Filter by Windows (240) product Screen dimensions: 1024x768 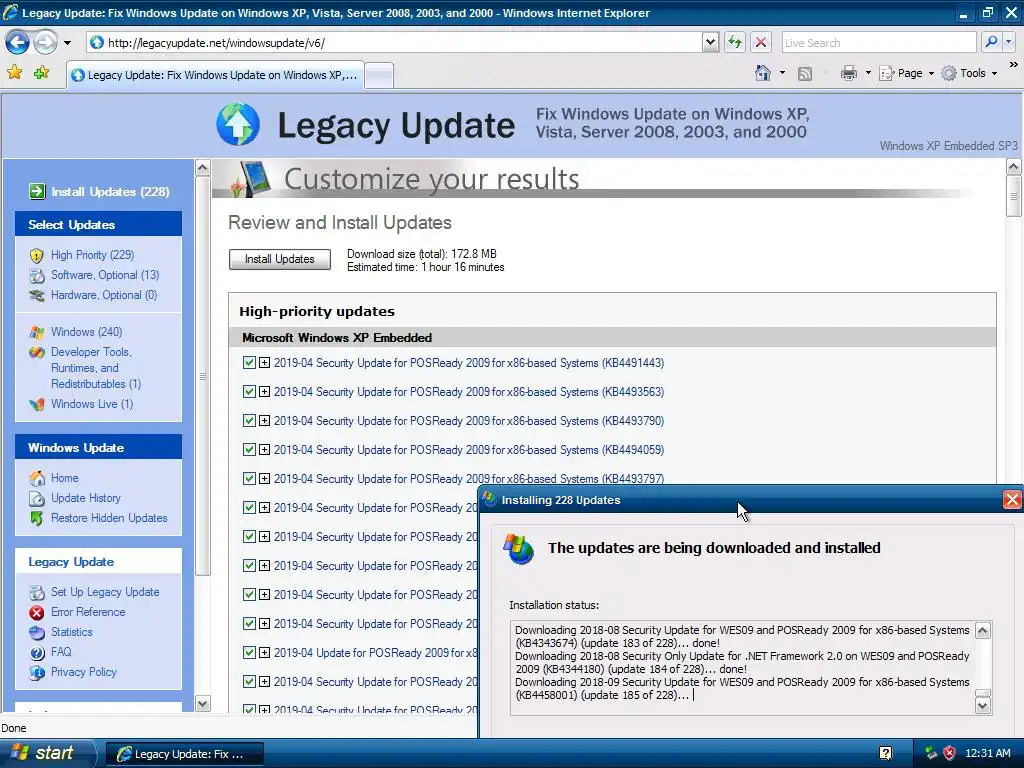[86, 332]
